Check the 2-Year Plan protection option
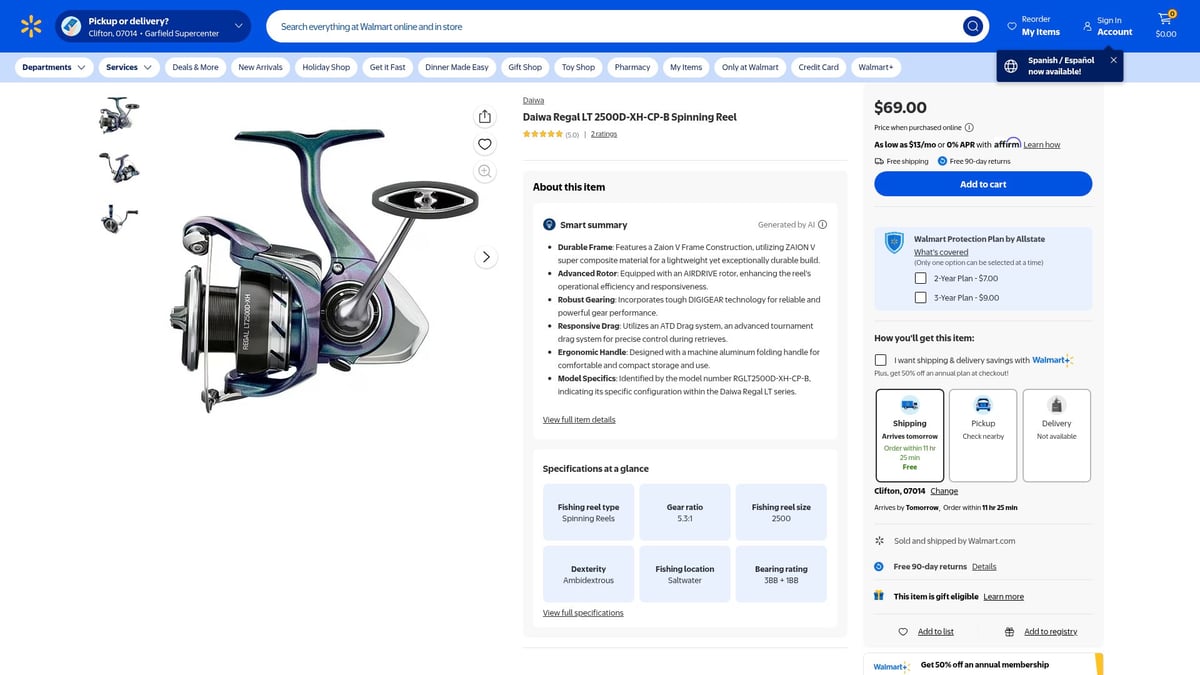This screenshot has height=675, width=1200. tap(920, 278)
